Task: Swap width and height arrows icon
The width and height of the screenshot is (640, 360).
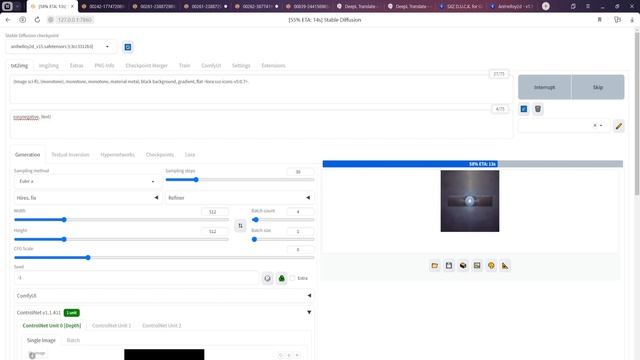Action: click(240, 225)
